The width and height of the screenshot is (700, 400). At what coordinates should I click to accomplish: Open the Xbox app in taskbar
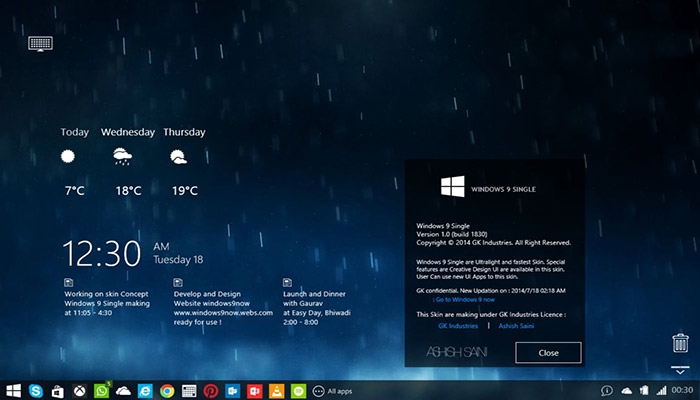[x=79, y=391]
